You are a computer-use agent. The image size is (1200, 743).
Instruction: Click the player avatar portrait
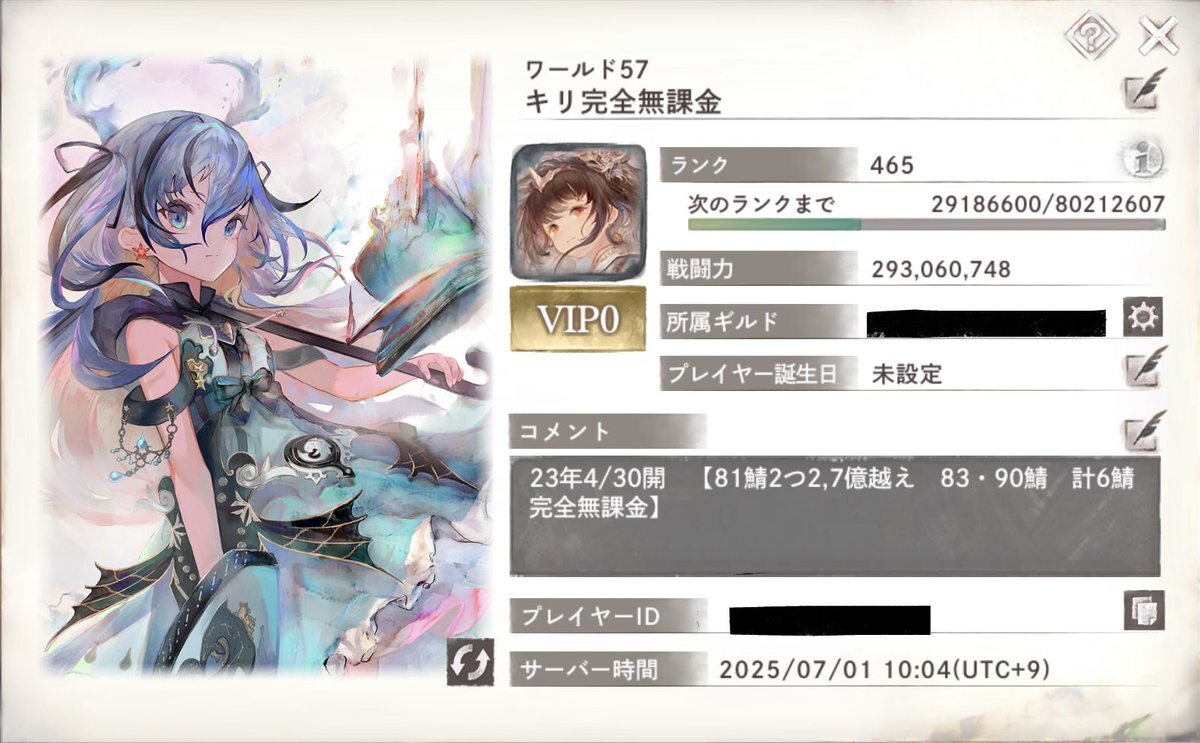(577, 212)
